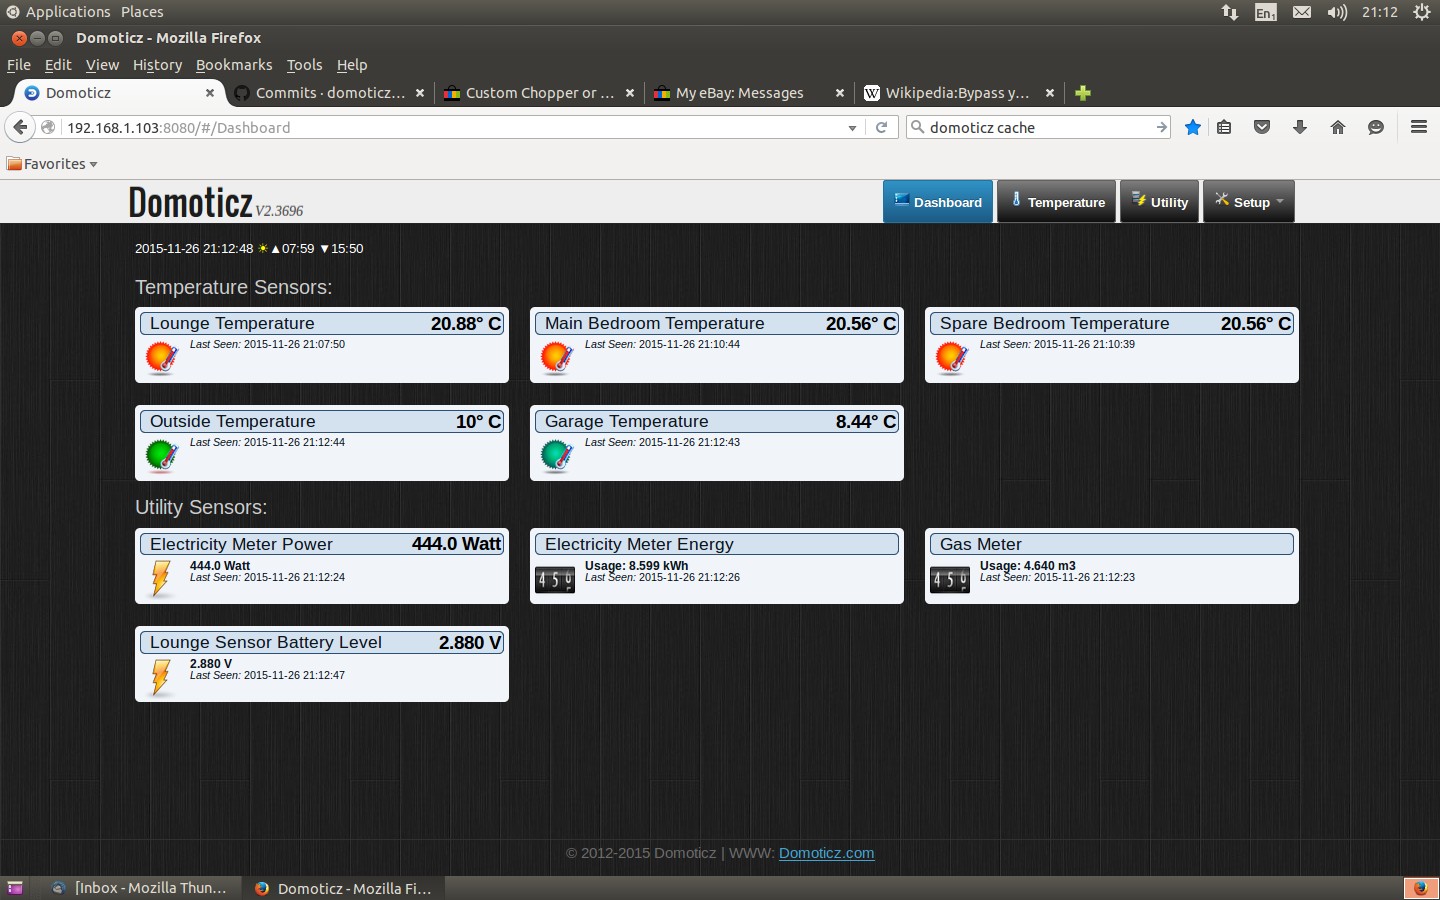
Task: Open a new tab with green plus
Action: tap(1083, 93)
